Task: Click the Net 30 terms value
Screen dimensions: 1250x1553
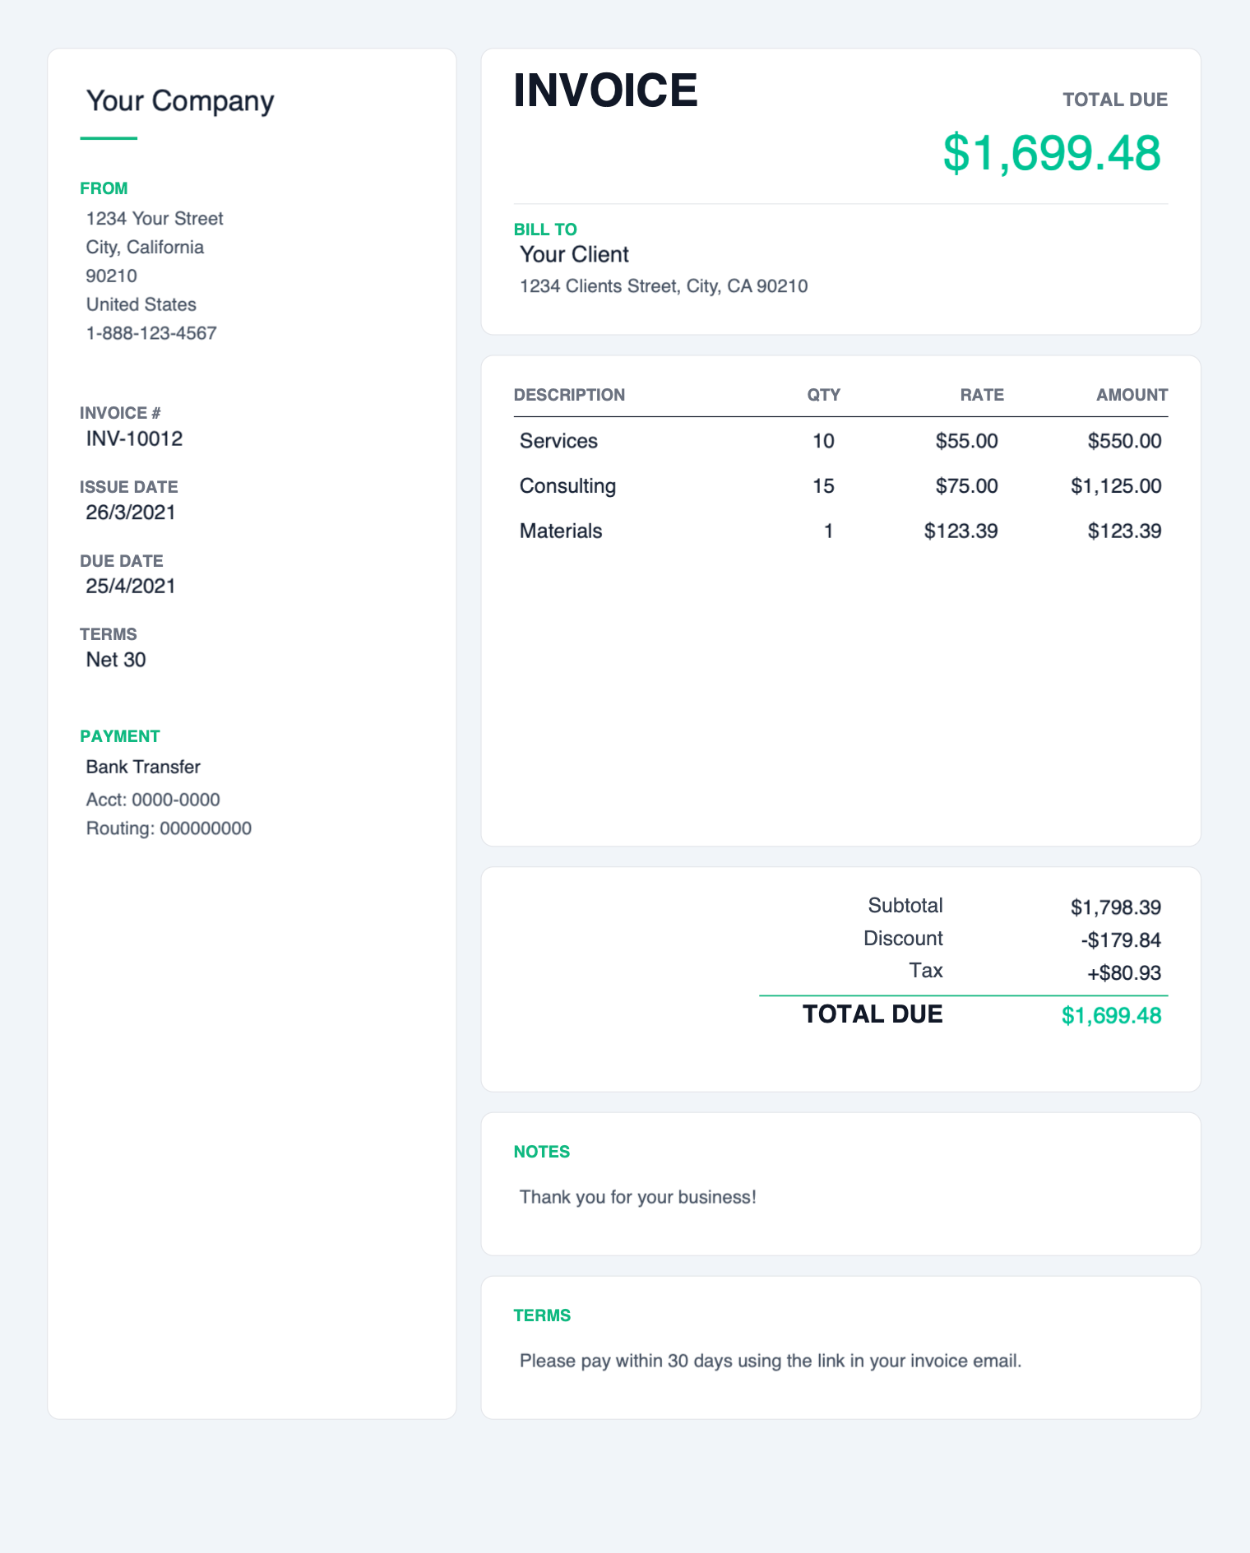Action: [116, 659]
